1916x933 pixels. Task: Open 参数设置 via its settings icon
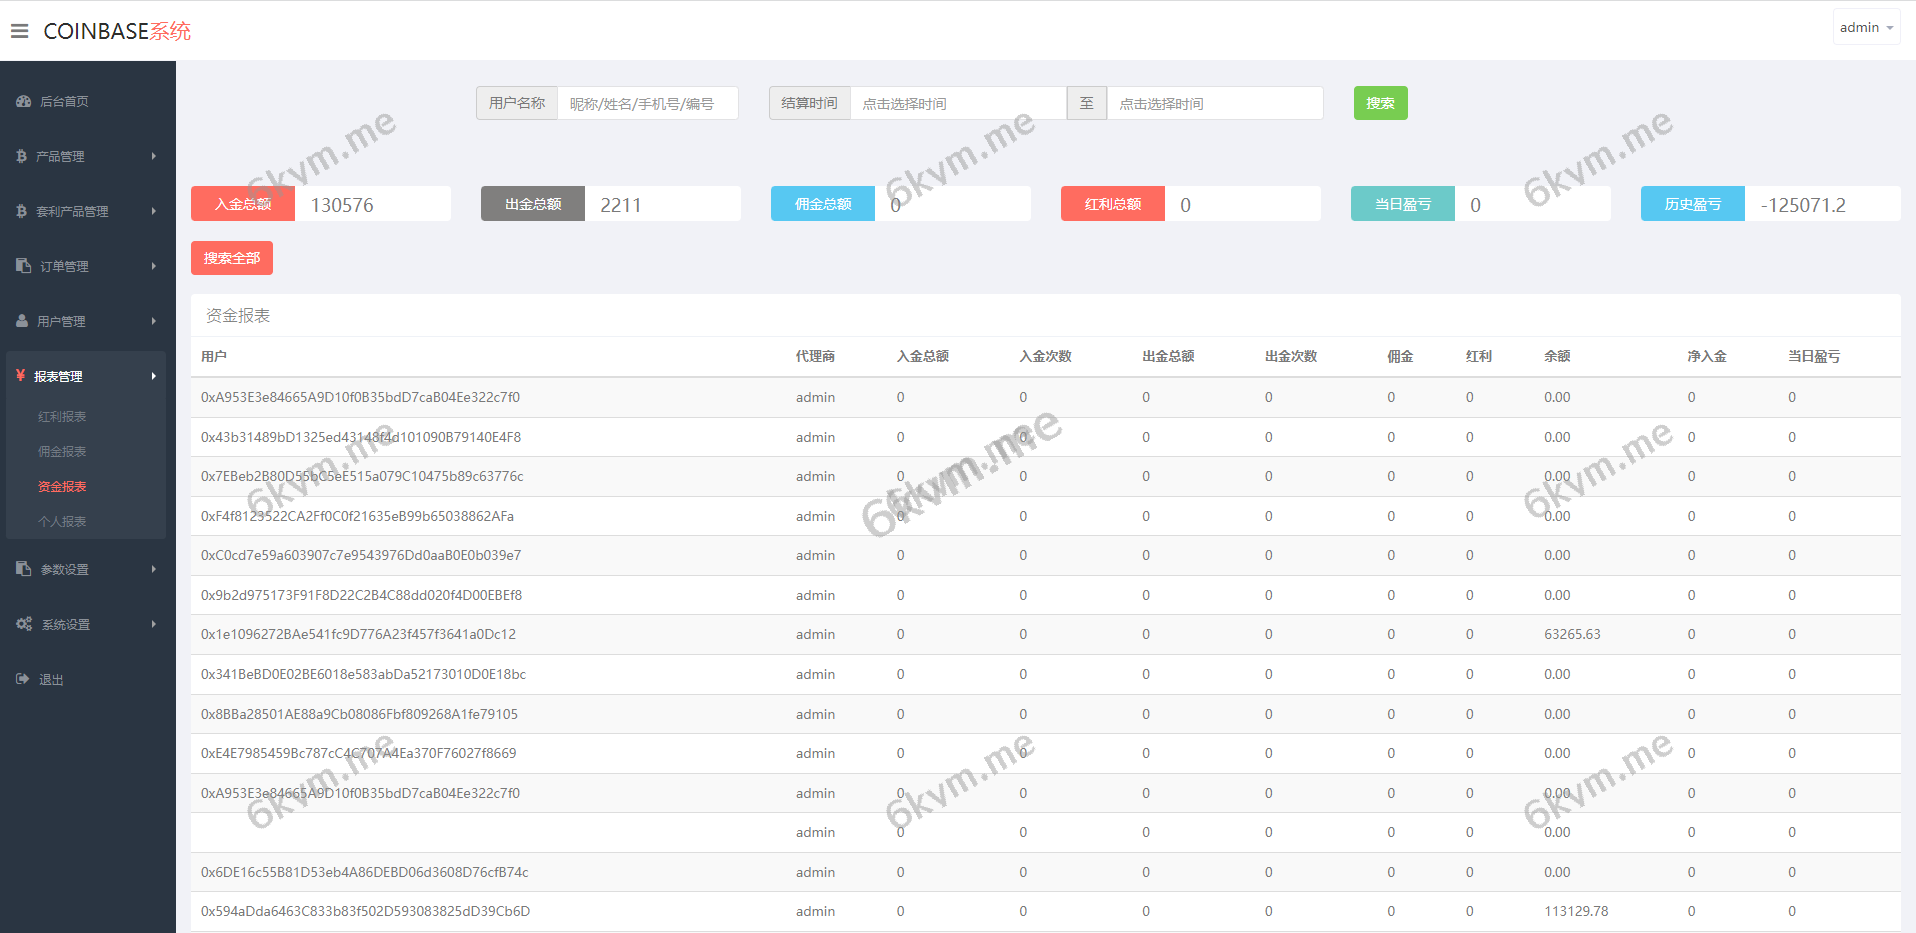click(x=23, y=568)
